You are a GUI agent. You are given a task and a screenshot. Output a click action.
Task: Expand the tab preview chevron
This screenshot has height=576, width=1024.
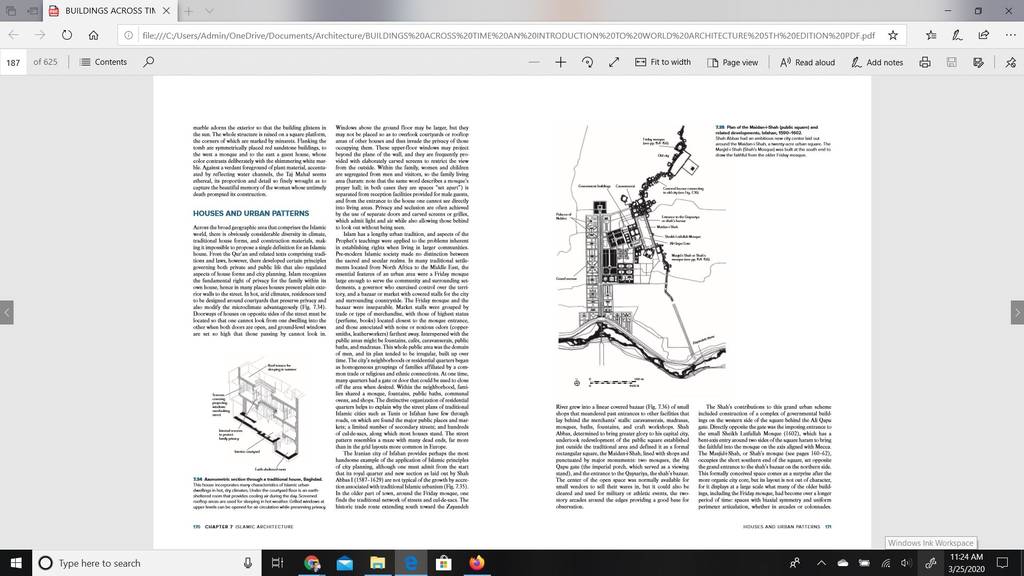(209, 11)
